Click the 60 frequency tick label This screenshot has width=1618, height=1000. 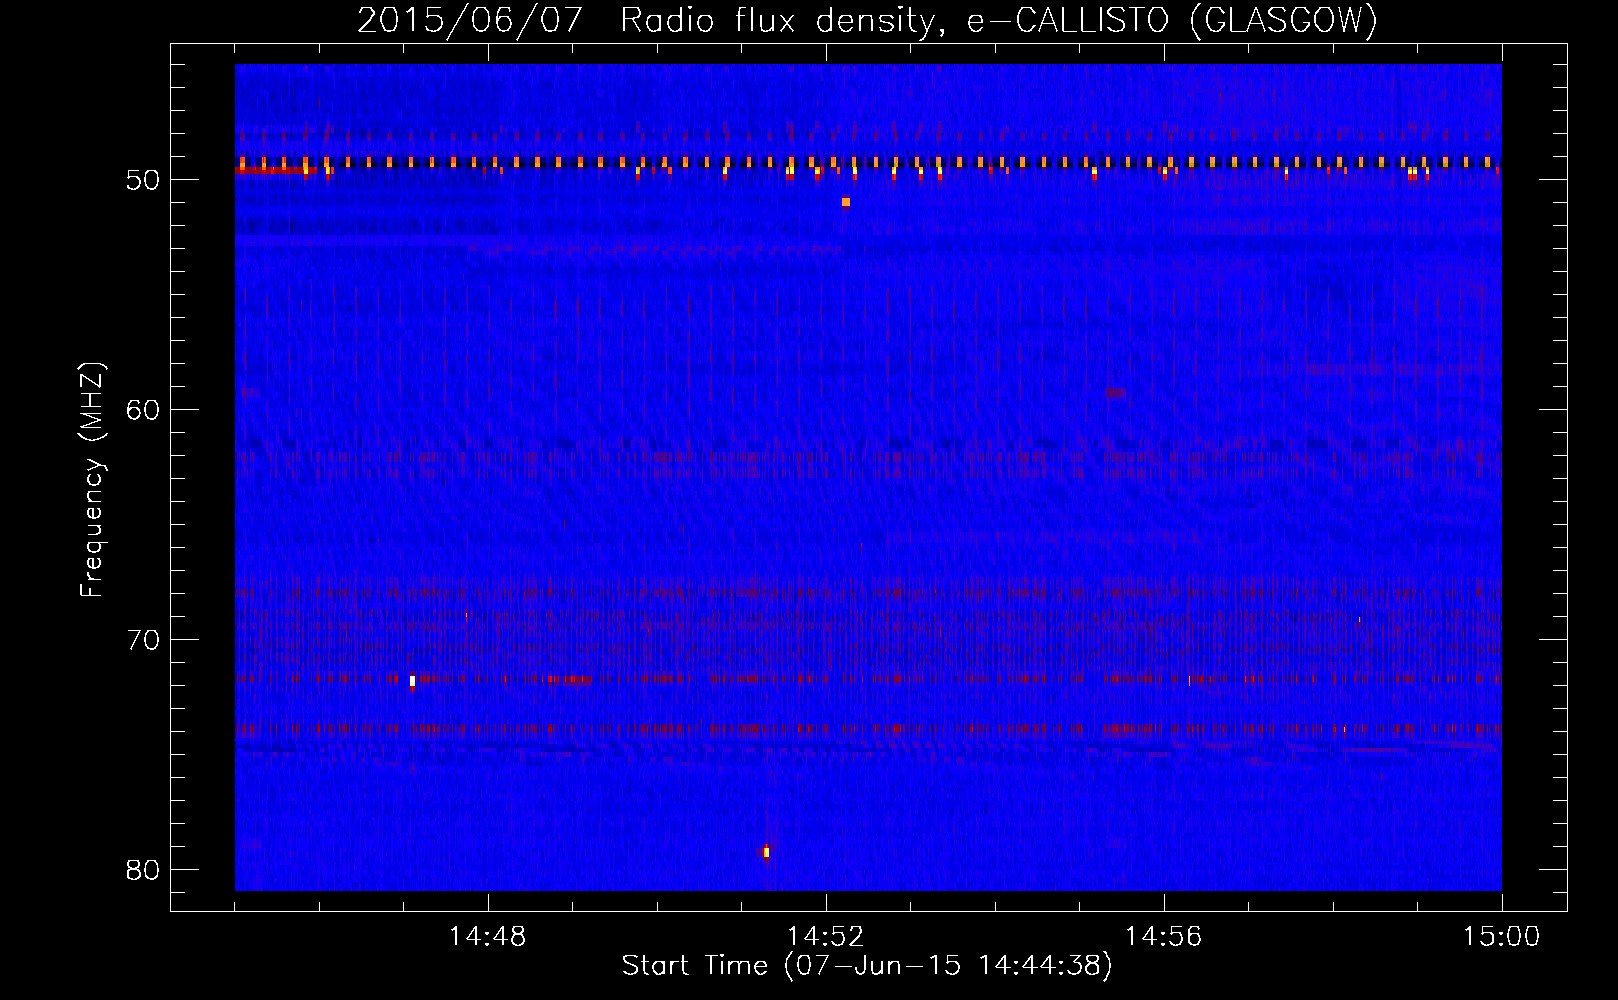click(x=144, y=409)
